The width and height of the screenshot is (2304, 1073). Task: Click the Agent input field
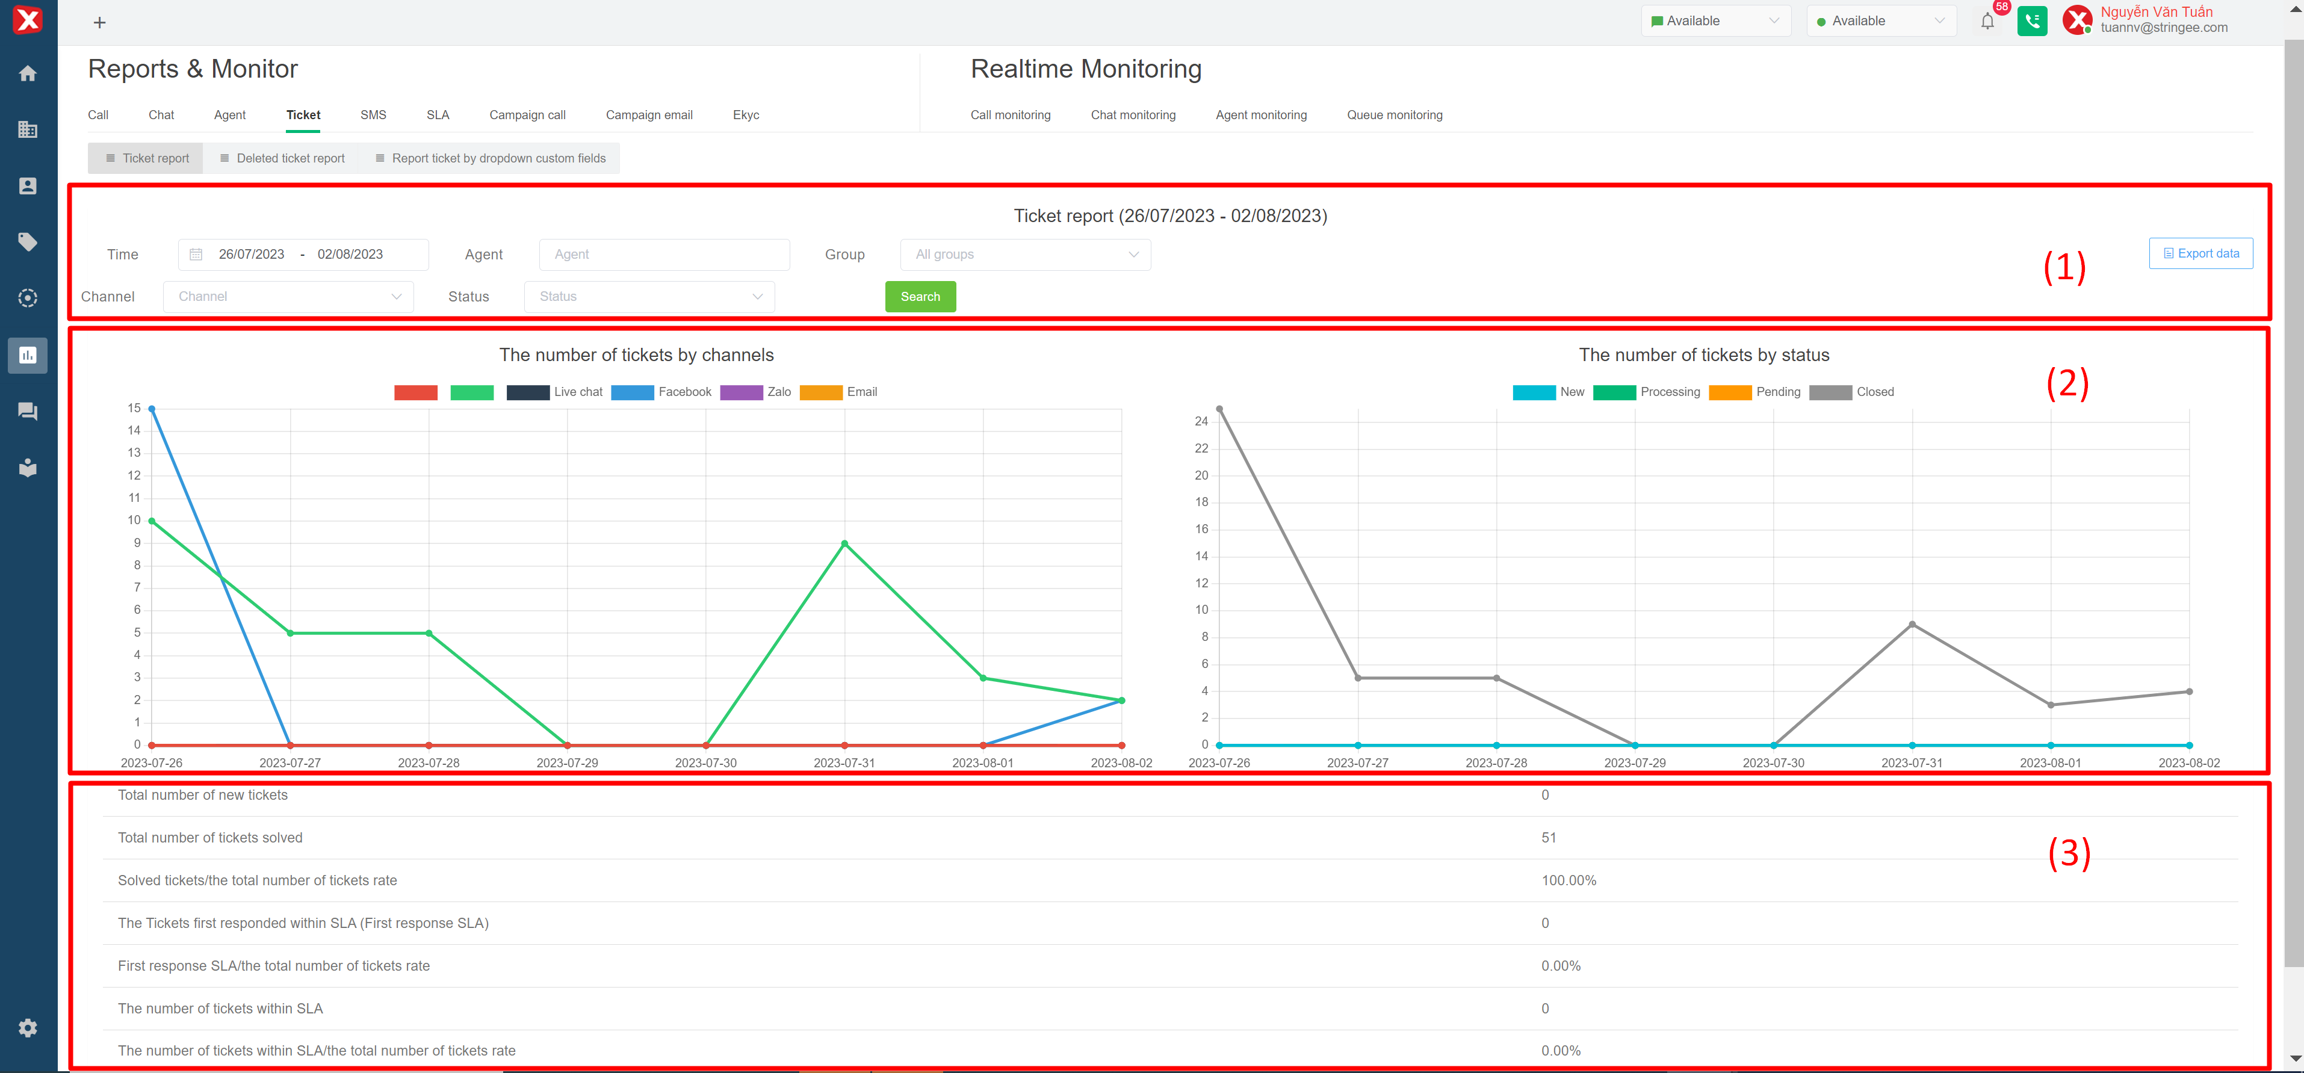tap(664, 254)
